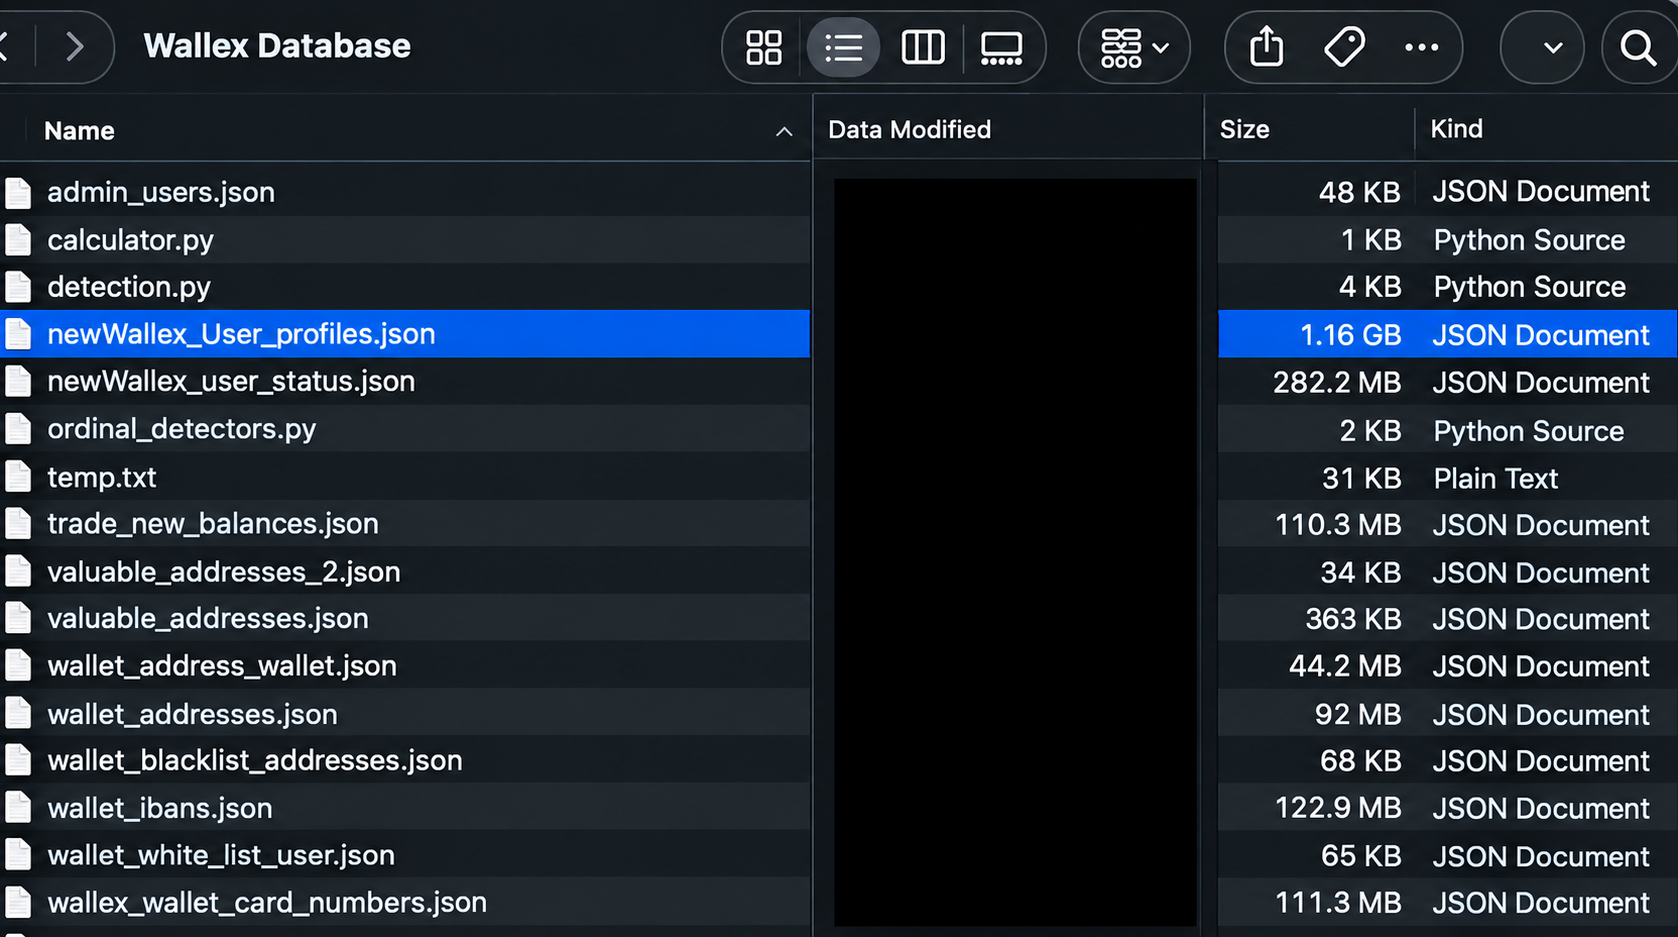Screen dimensions: 1678x937
Task: Switch to list view
Action: pyautogui.click(x=843, y=47)
